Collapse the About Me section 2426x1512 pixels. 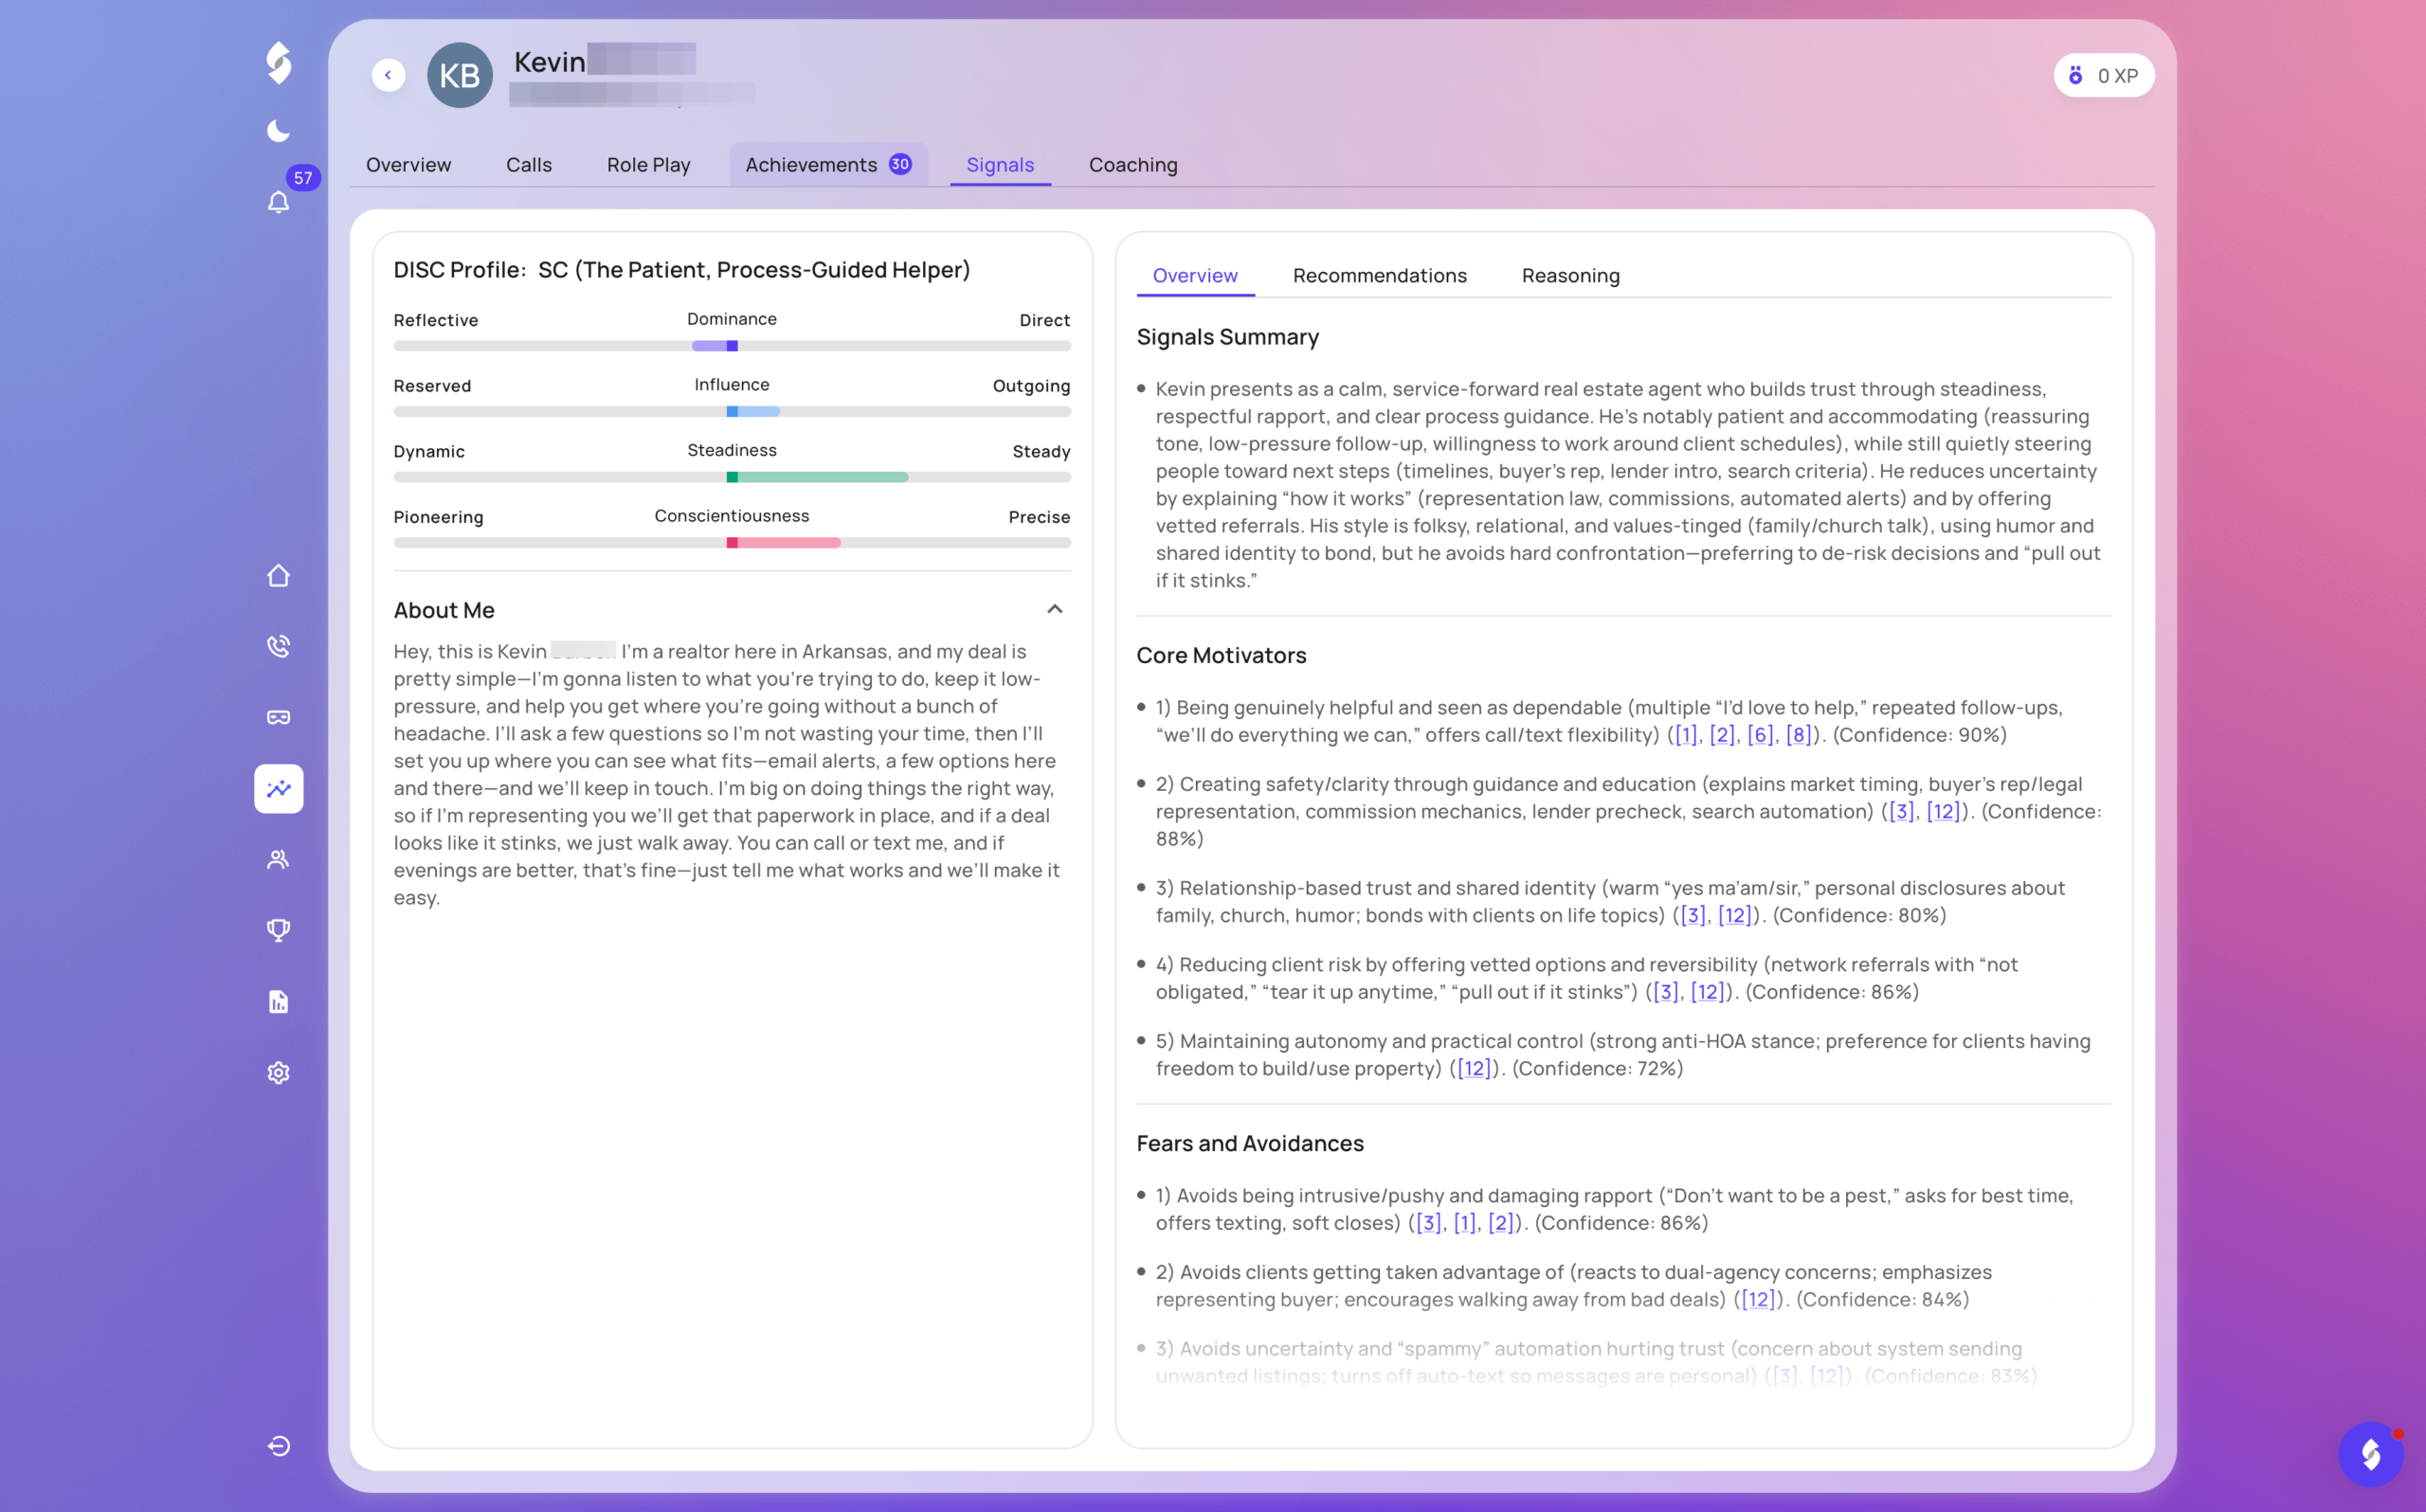1055,609
